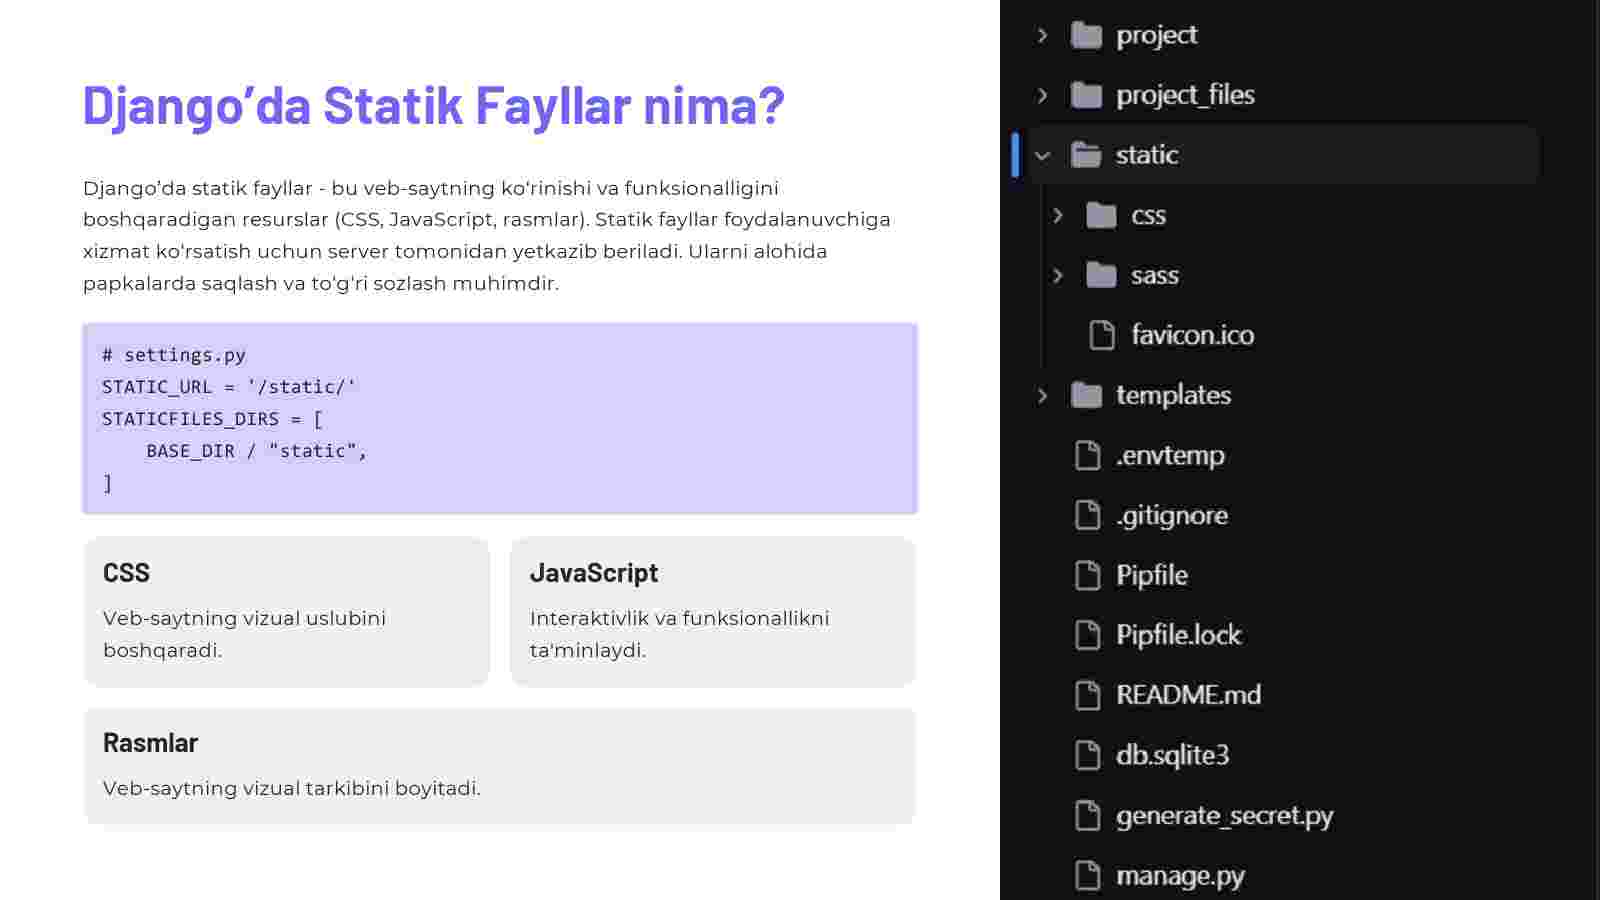Open the README.md file

tap(1187, 695)
